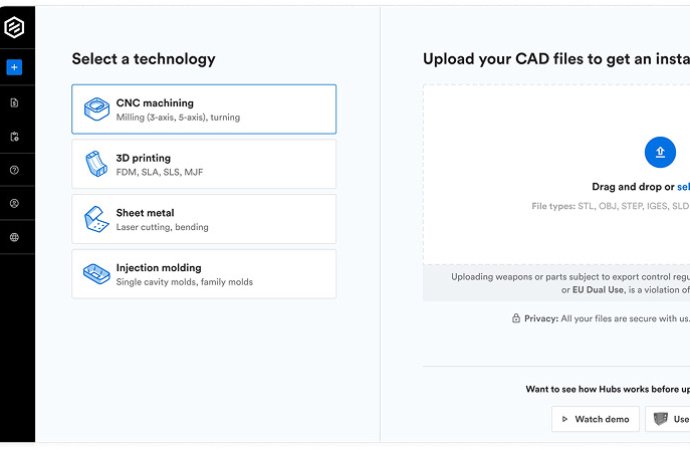The image size is (690, 450).
Task: Open the orders clipboard icon in sidebar
Action: 14,136
